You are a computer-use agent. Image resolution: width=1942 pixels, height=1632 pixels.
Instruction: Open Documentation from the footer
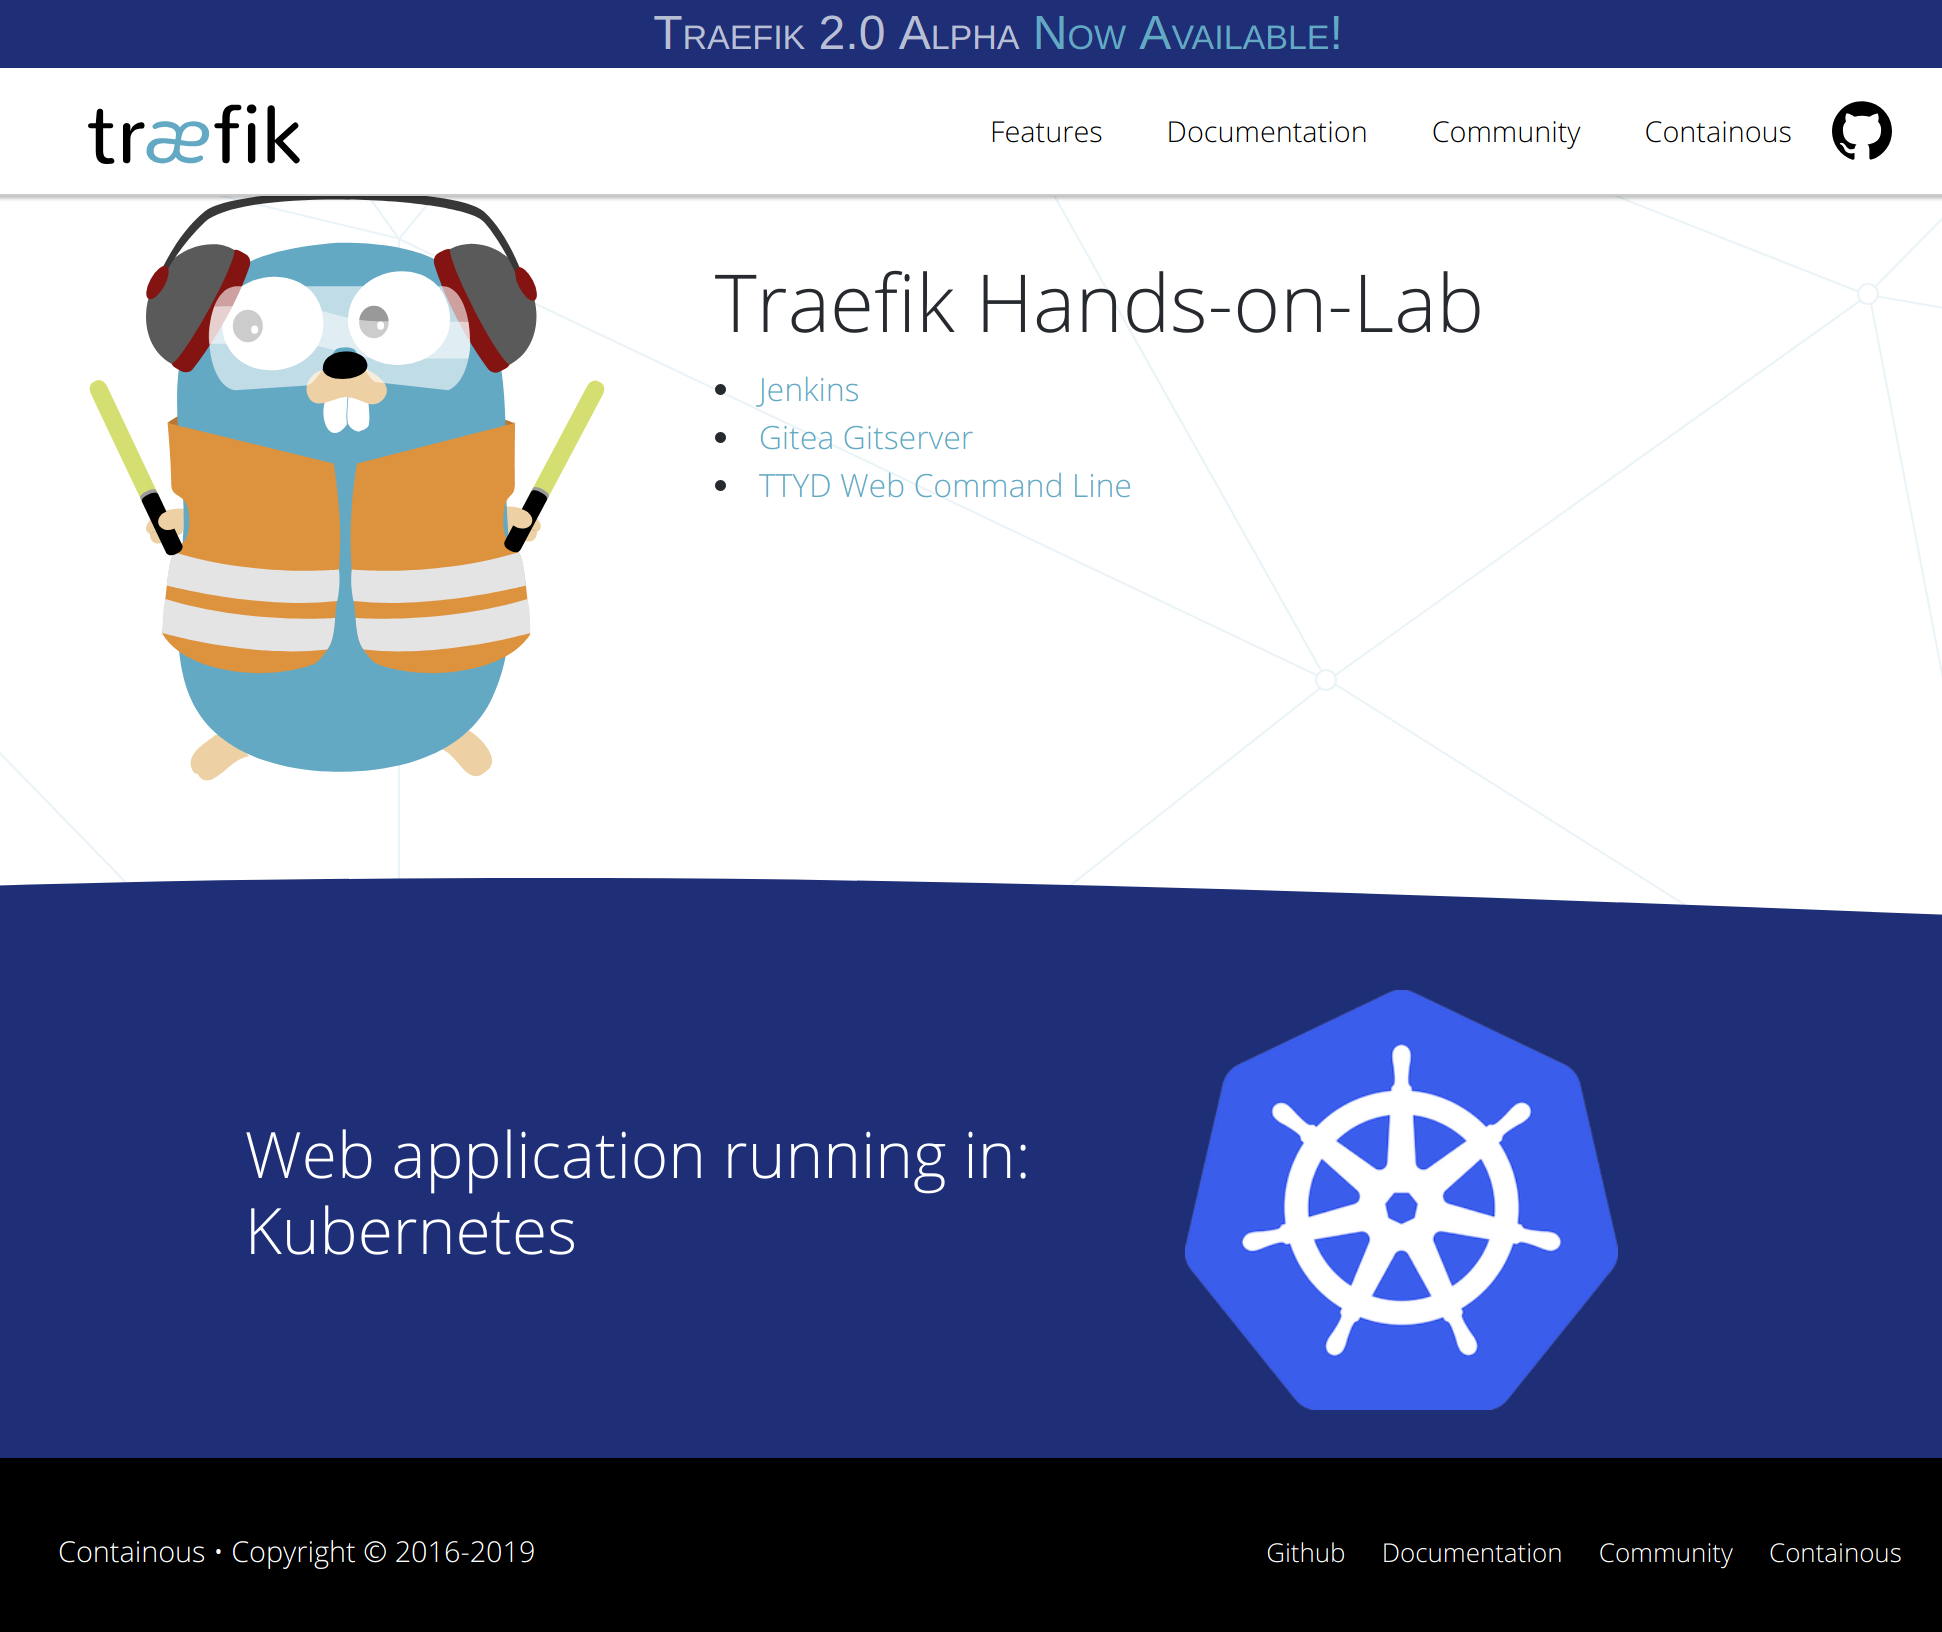[1472, 1553]
